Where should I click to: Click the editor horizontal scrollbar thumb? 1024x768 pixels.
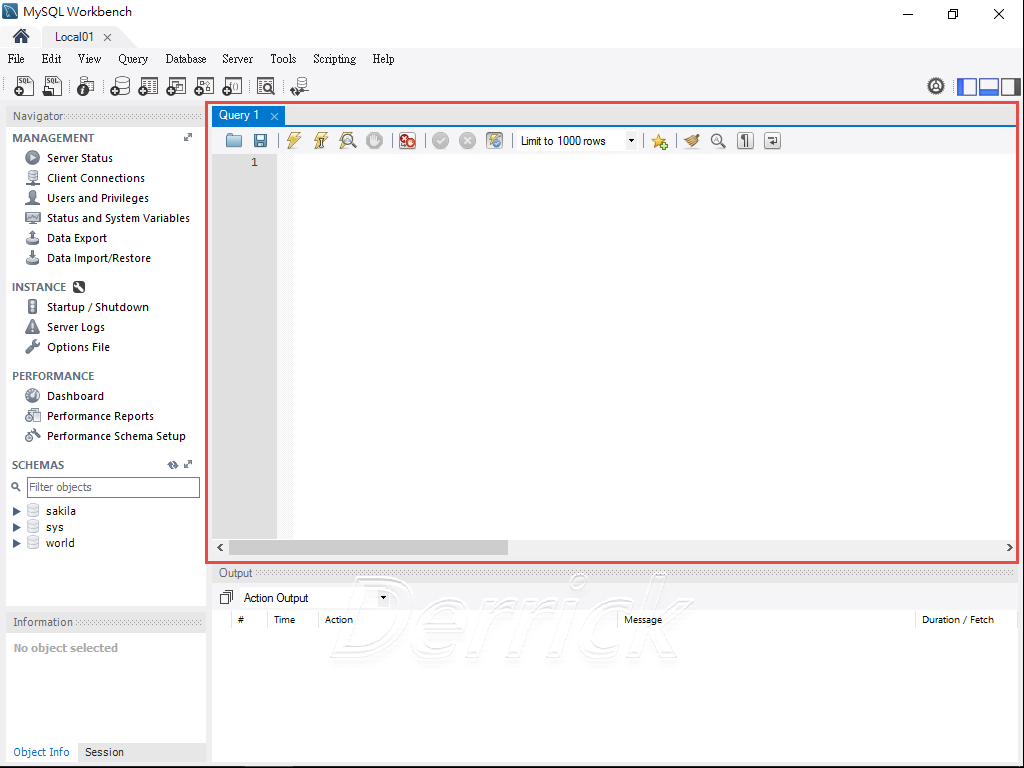point(368,547)
